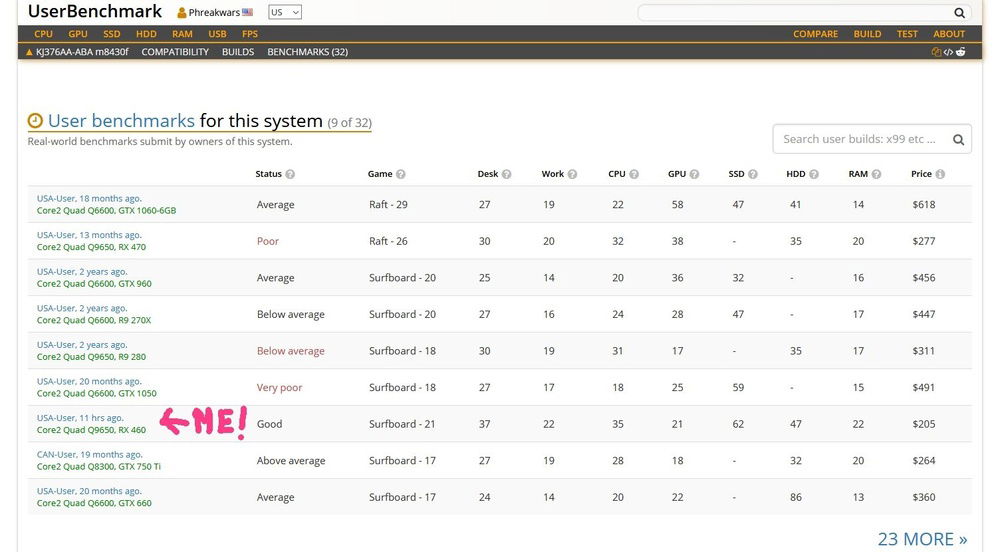
Task: Switch to the COMPATIBILITY tab
Action: [175, 52]
